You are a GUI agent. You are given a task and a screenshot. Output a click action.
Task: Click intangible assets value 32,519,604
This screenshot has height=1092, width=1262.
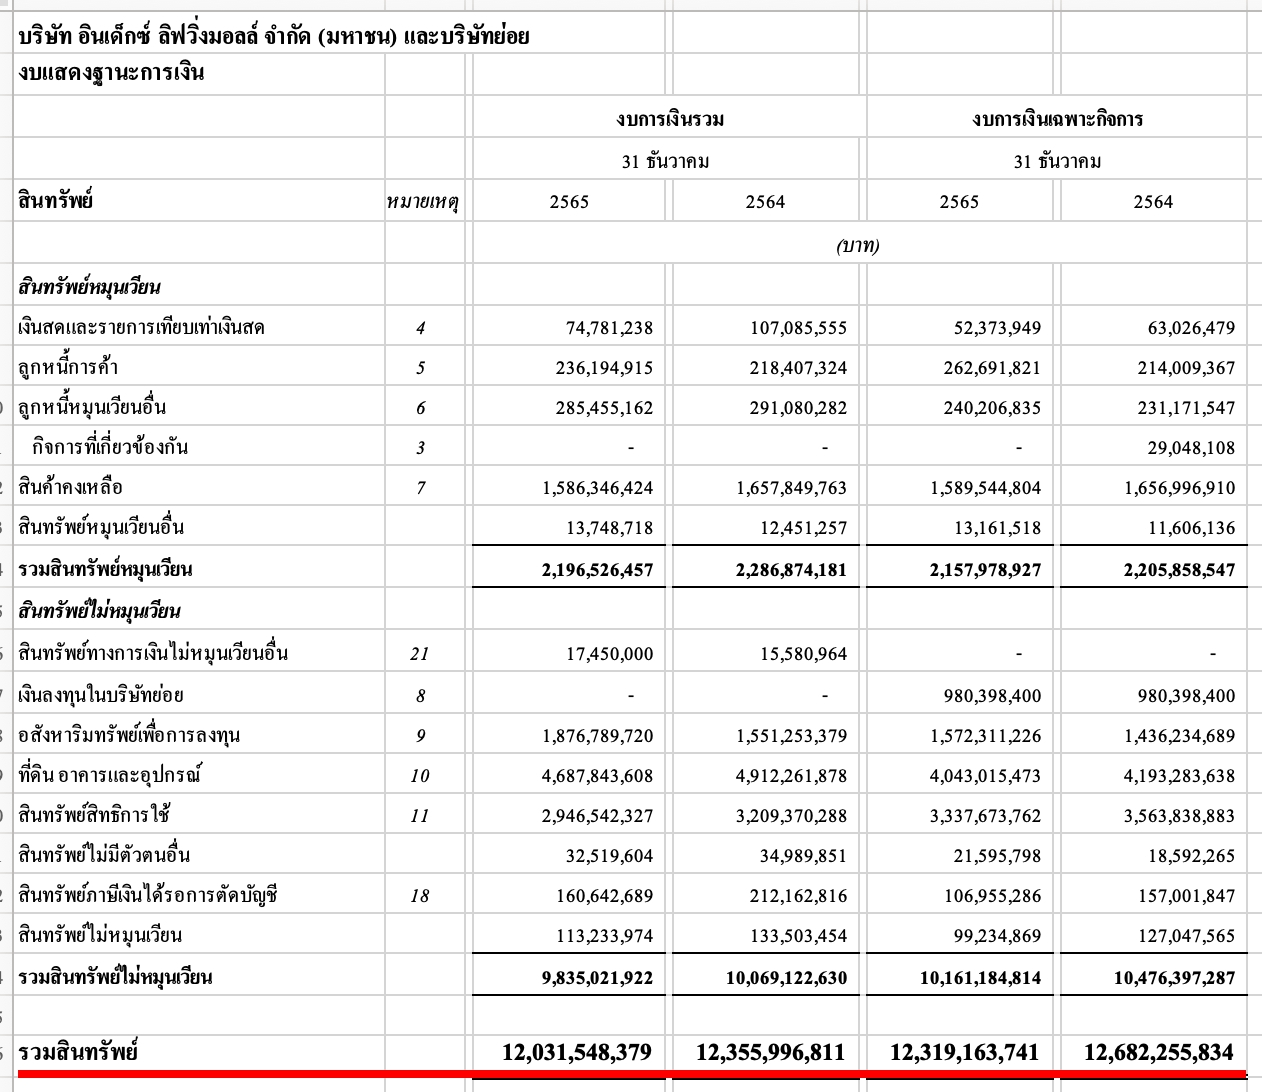point(609,856)
